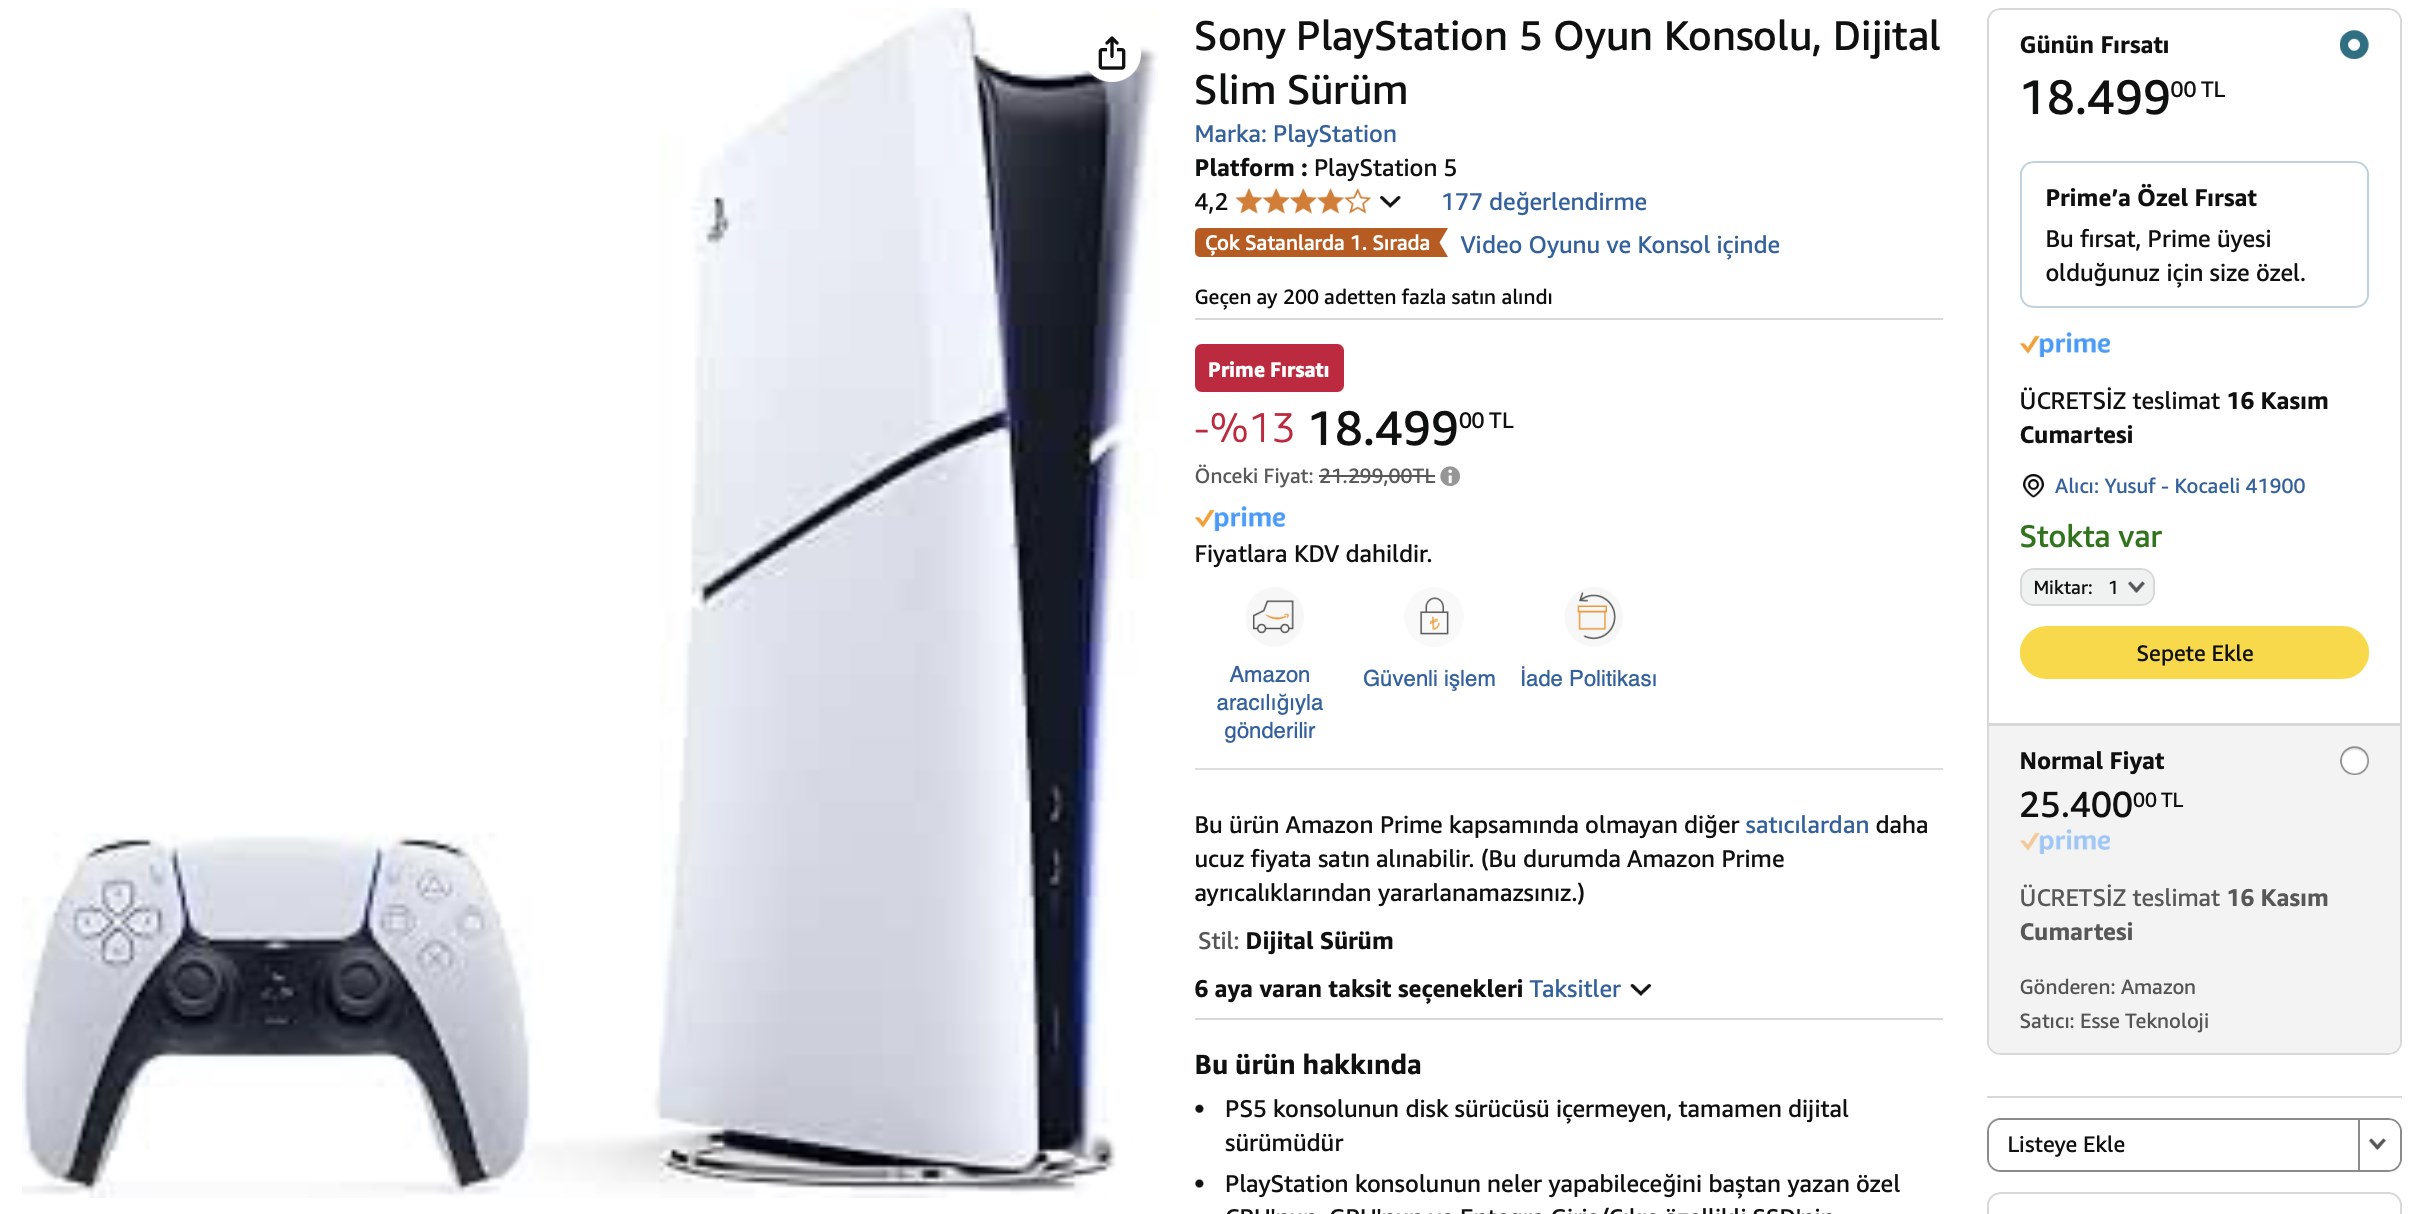Open Video Oyunu ve Konsol içinde category
2424x1214 pixels.
1619,245
